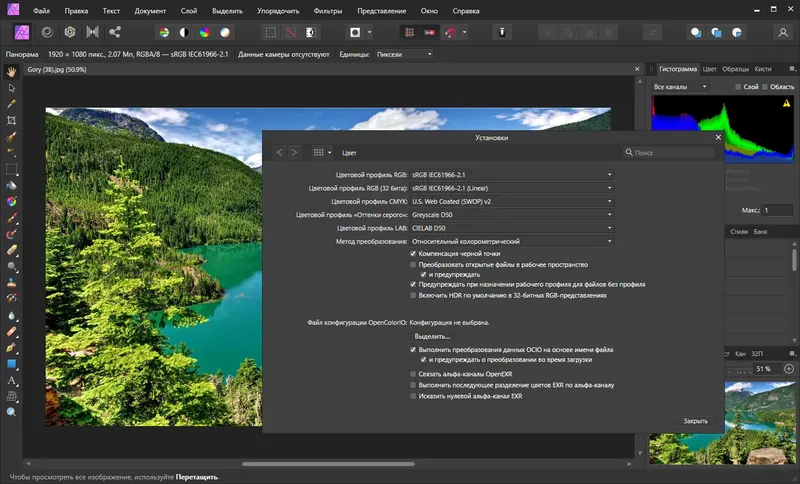The image size is (800, 484).
Task: Click 'Выделить...' OpenColorIO file button
Action: pos(432,336)
